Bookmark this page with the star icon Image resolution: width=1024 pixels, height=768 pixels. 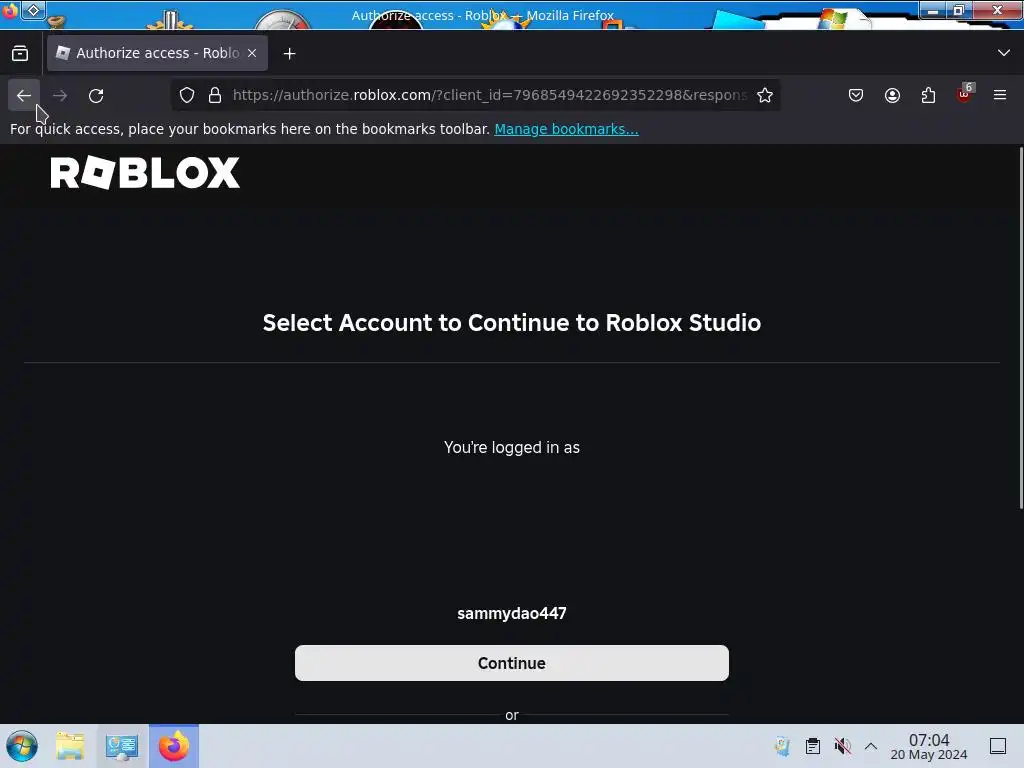(x=765, y=95)
